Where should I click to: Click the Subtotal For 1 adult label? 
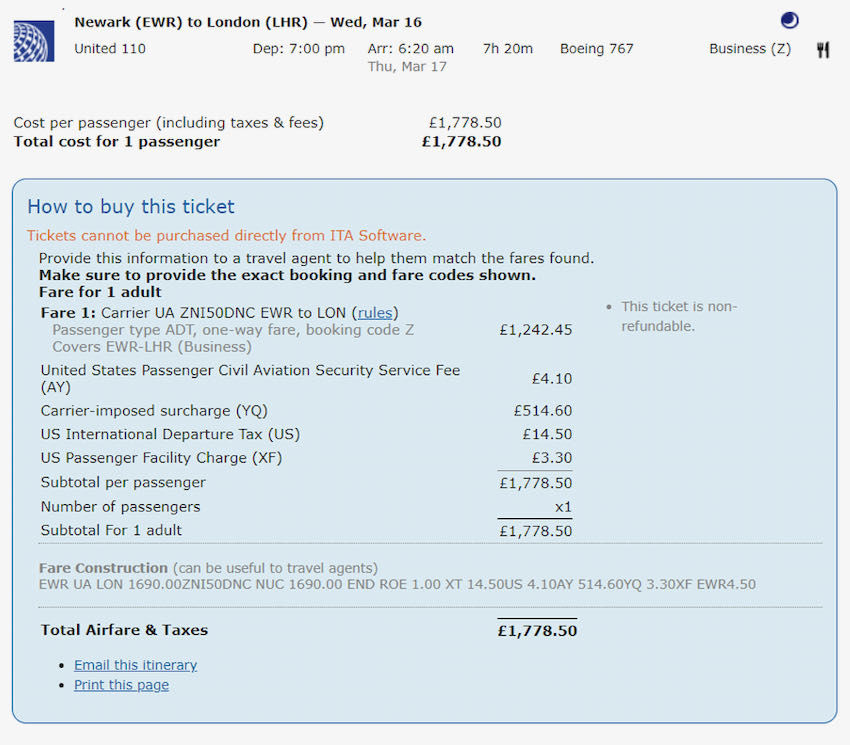111,530
